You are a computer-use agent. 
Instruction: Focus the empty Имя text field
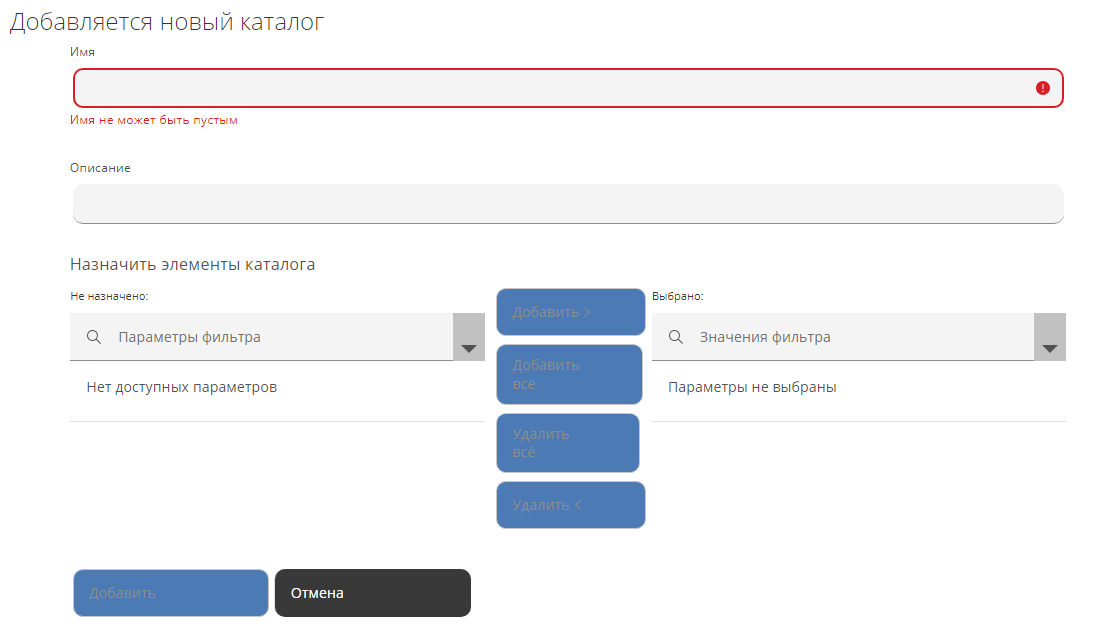(550, 88)
